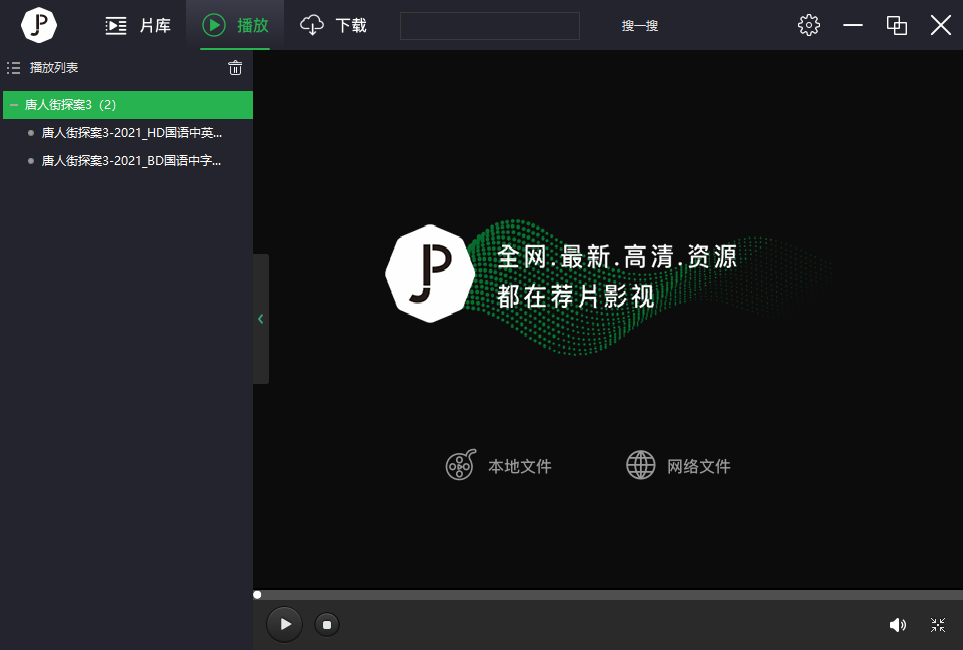Switch to the 播放 tab
Image resolution: width=963 pixels, height=650 pixels.
click(235, 25)
